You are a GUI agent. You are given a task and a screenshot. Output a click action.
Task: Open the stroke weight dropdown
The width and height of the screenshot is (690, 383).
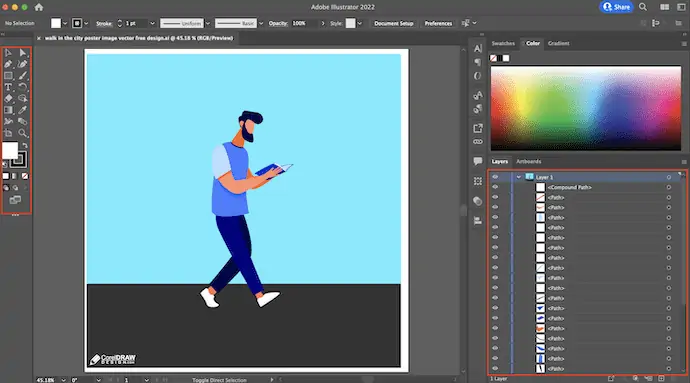pos(152,23)
